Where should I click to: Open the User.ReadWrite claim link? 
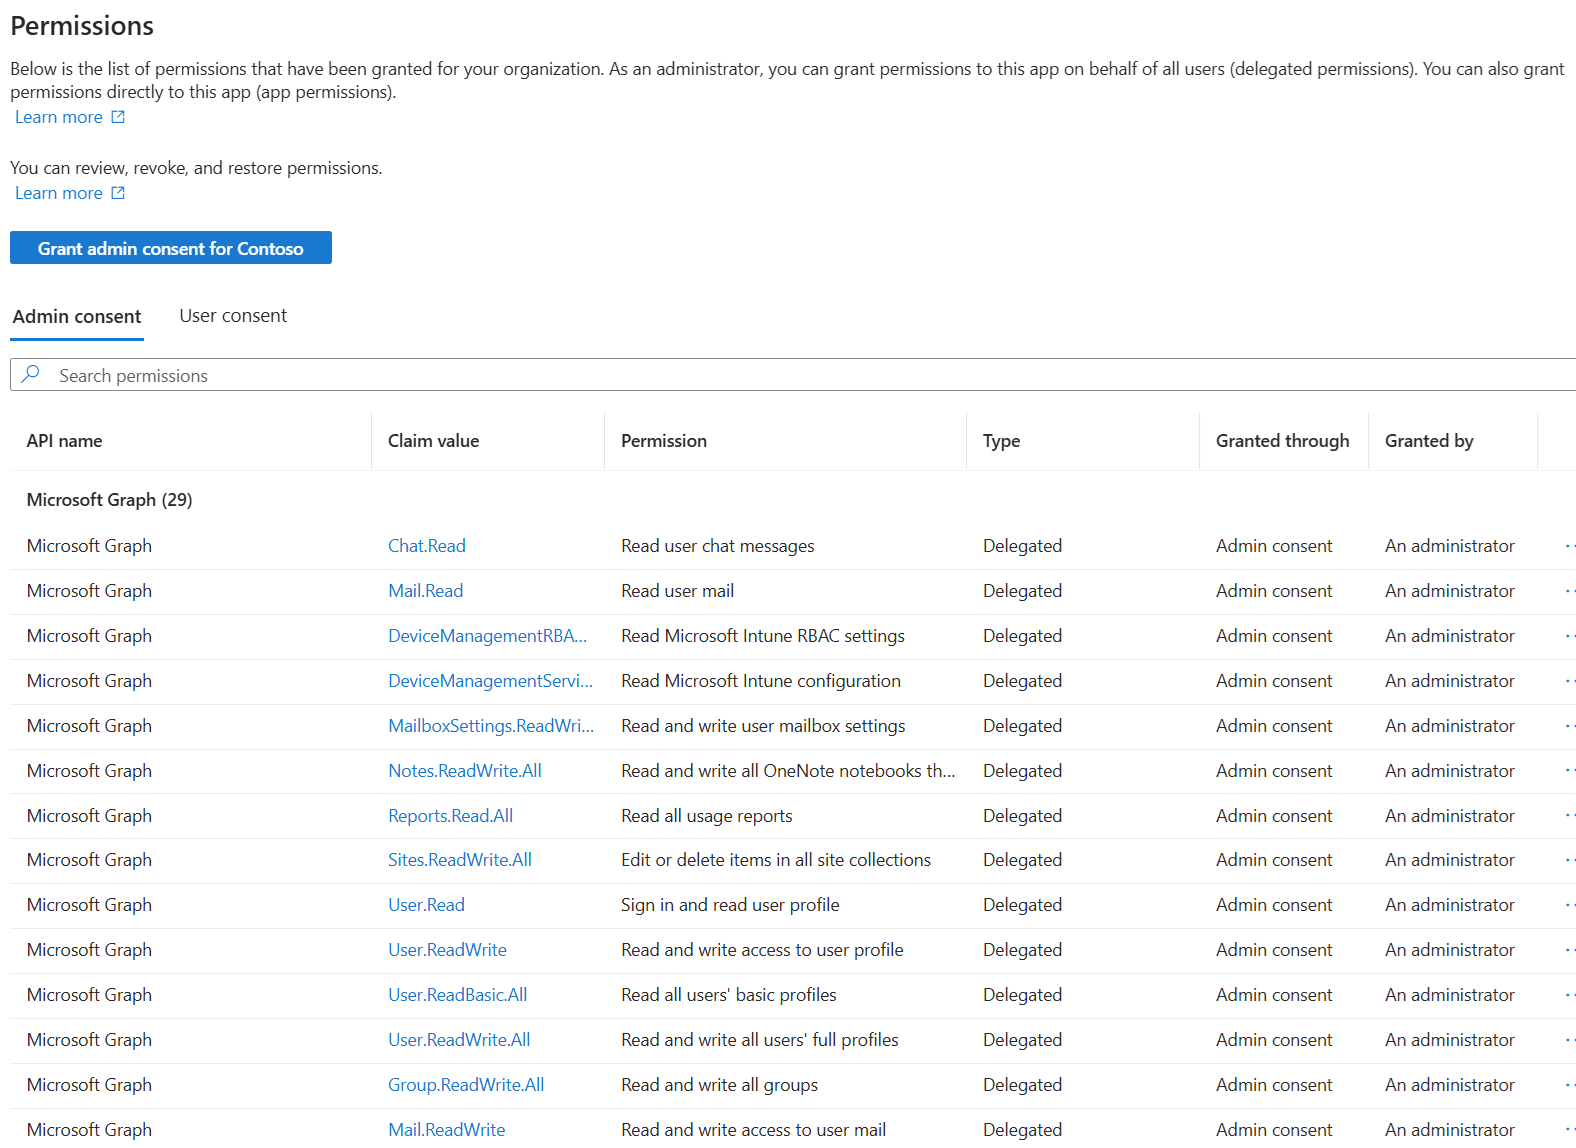point(448,950)
